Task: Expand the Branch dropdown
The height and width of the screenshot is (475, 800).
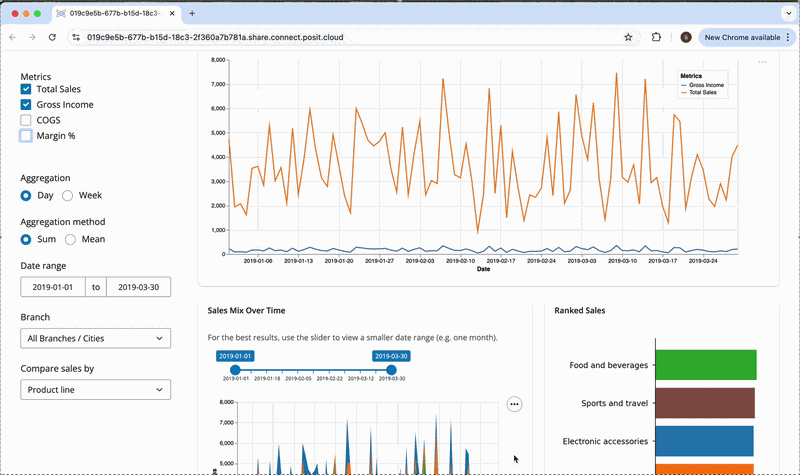Action: (x=95, y=339)
